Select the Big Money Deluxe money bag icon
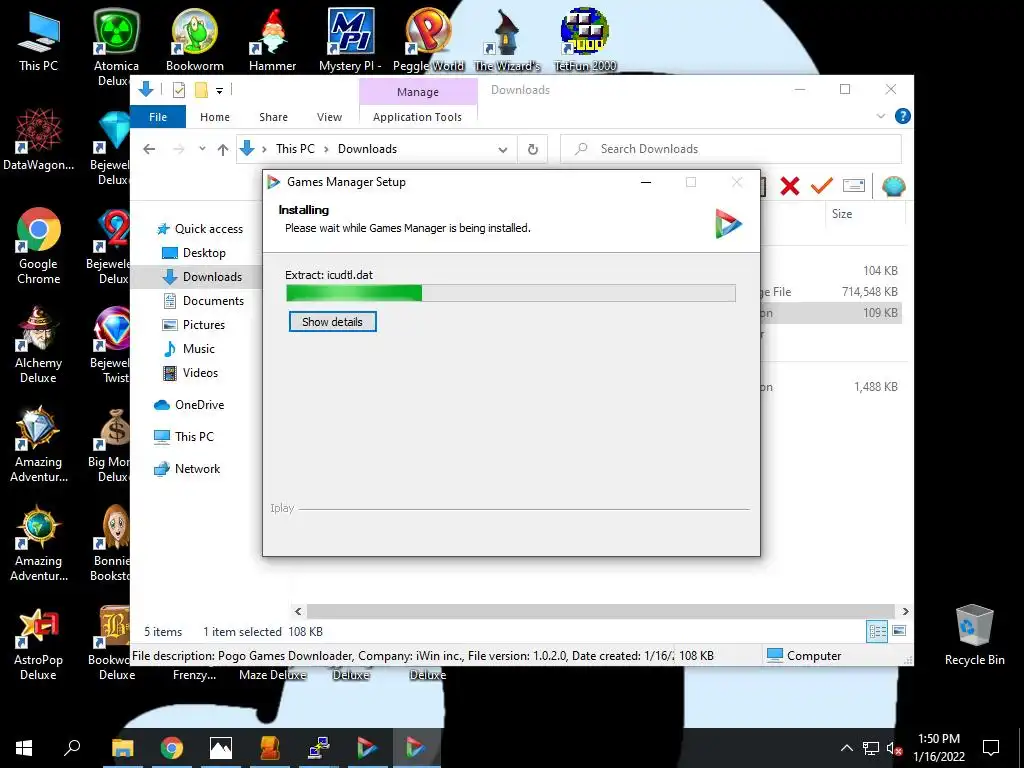This screenshot has width=1024, height=768. 111,445
